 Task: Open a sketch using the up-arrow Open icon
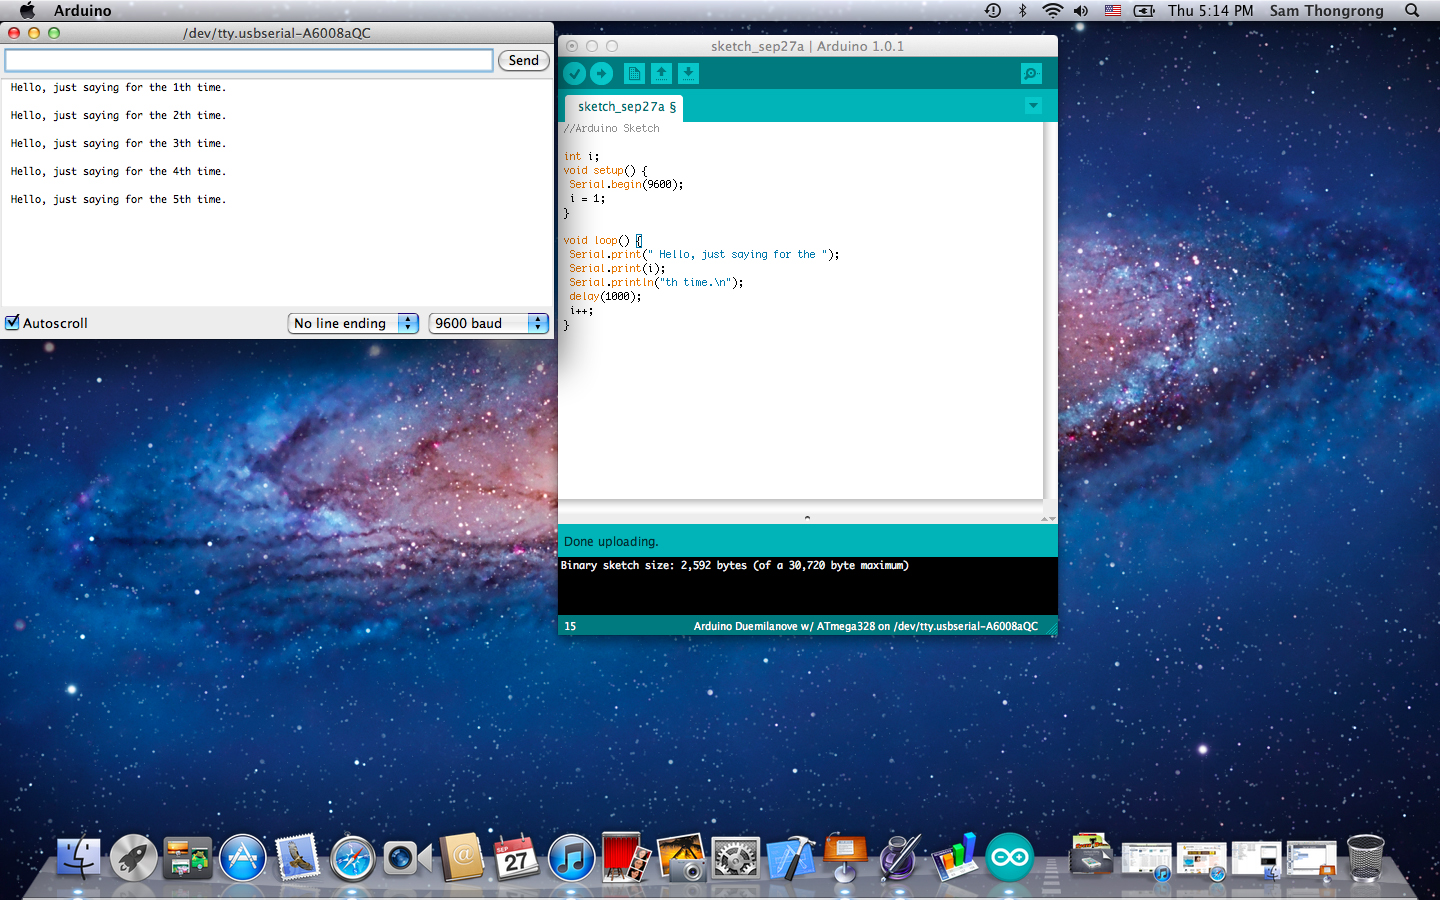click(x=661, y=74)
